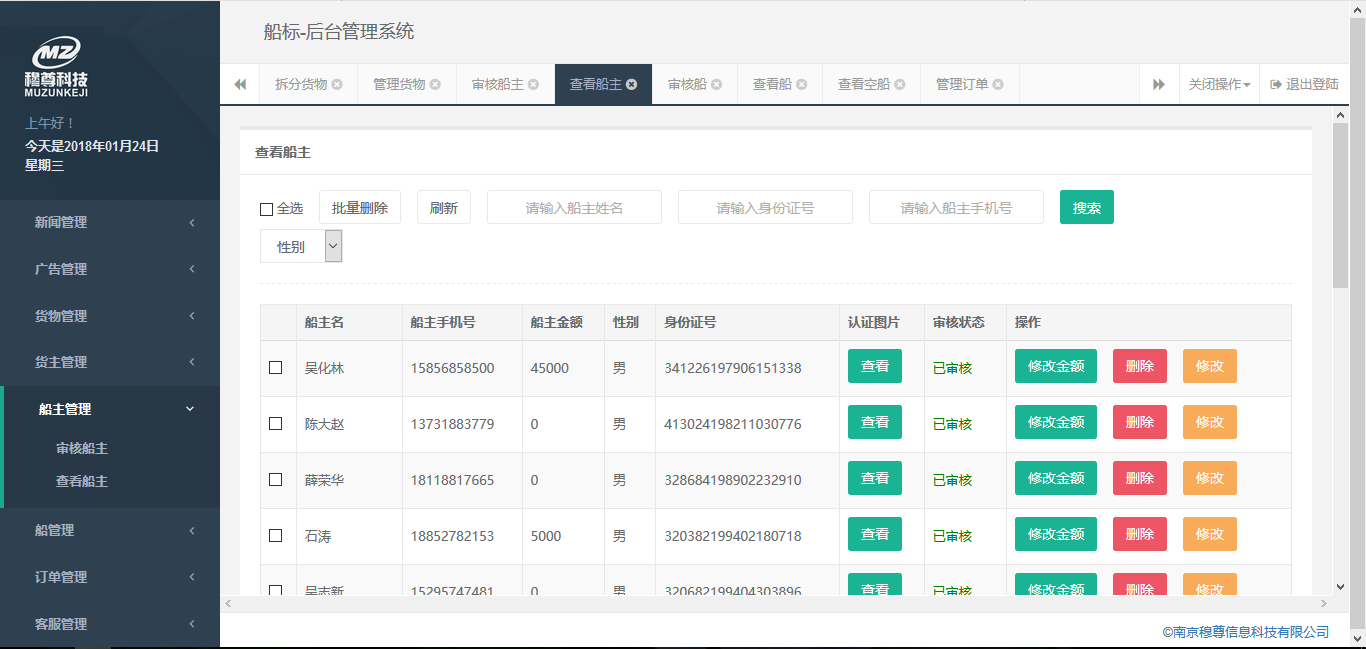The width and height of the screenshot is (1366, 649).
Task: Click the MZ Muzunkeji logo
Action: point(56,66)
